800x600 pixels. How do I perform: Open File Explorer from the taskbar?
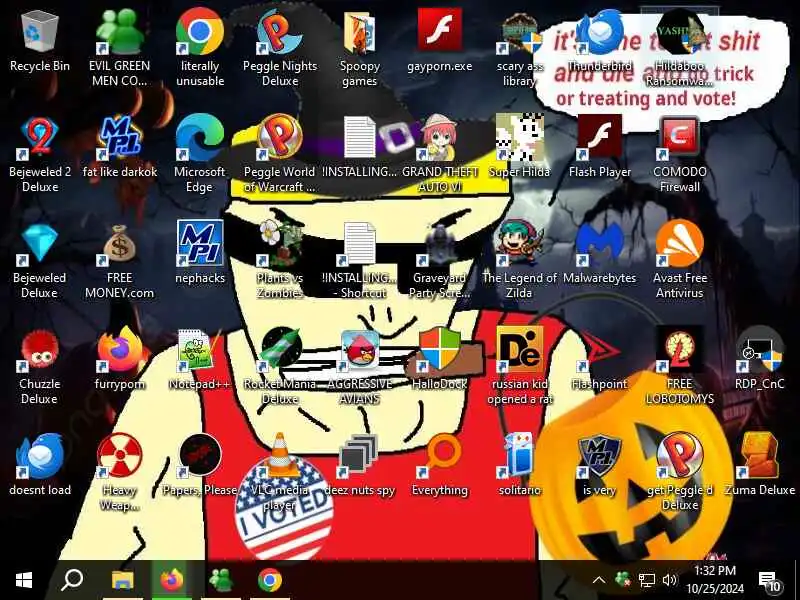pyautogui.click(x=123, y=580)
